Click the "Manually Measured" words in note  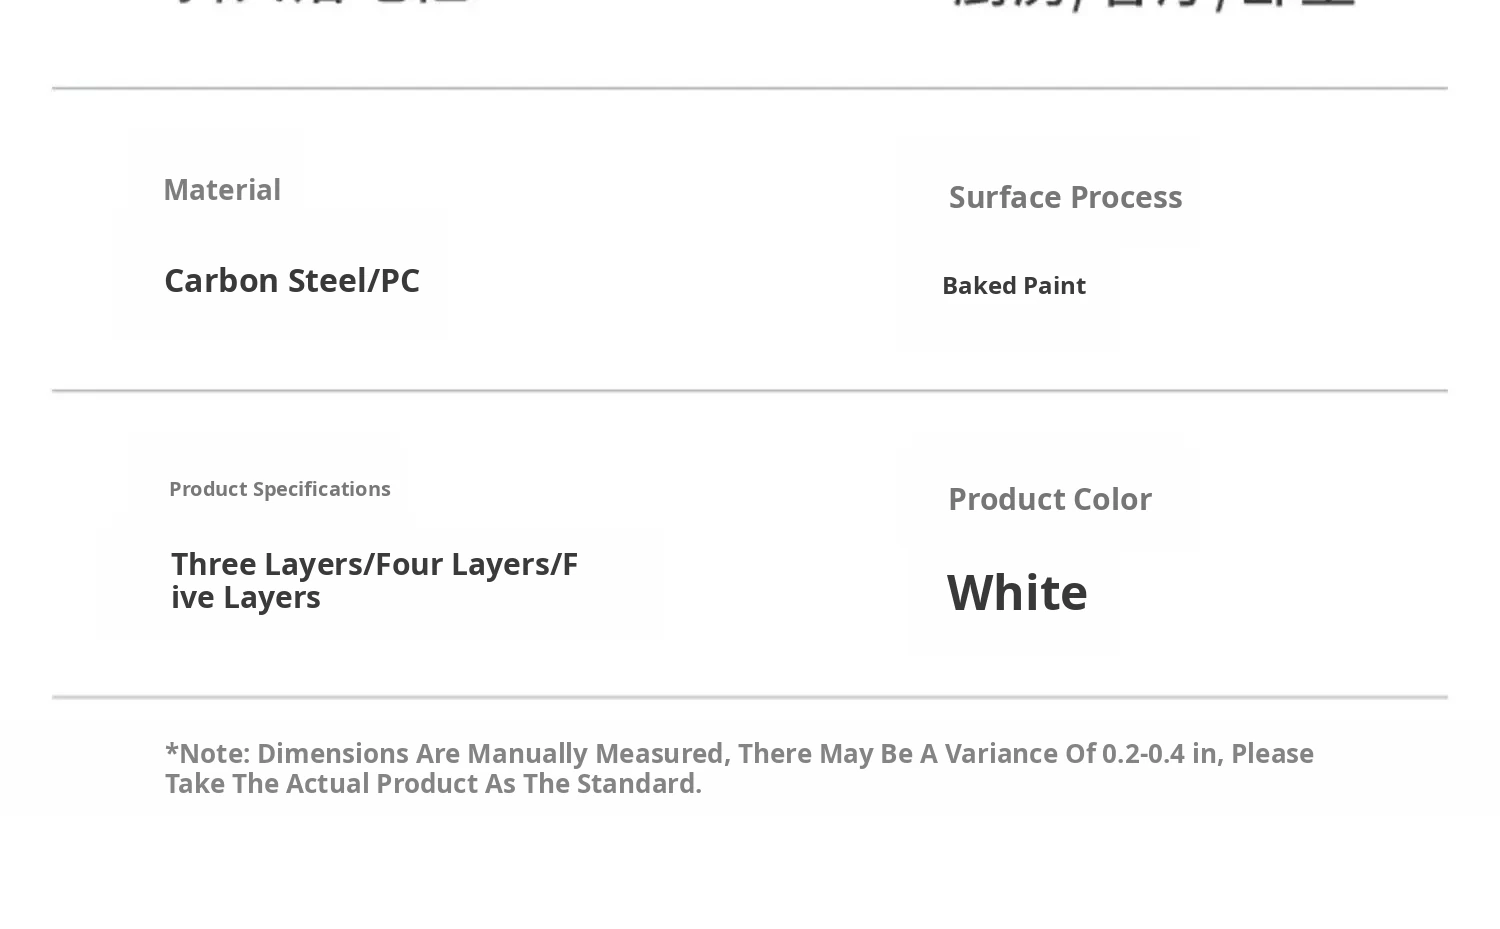pyautogui.click(x=597, y=753)
